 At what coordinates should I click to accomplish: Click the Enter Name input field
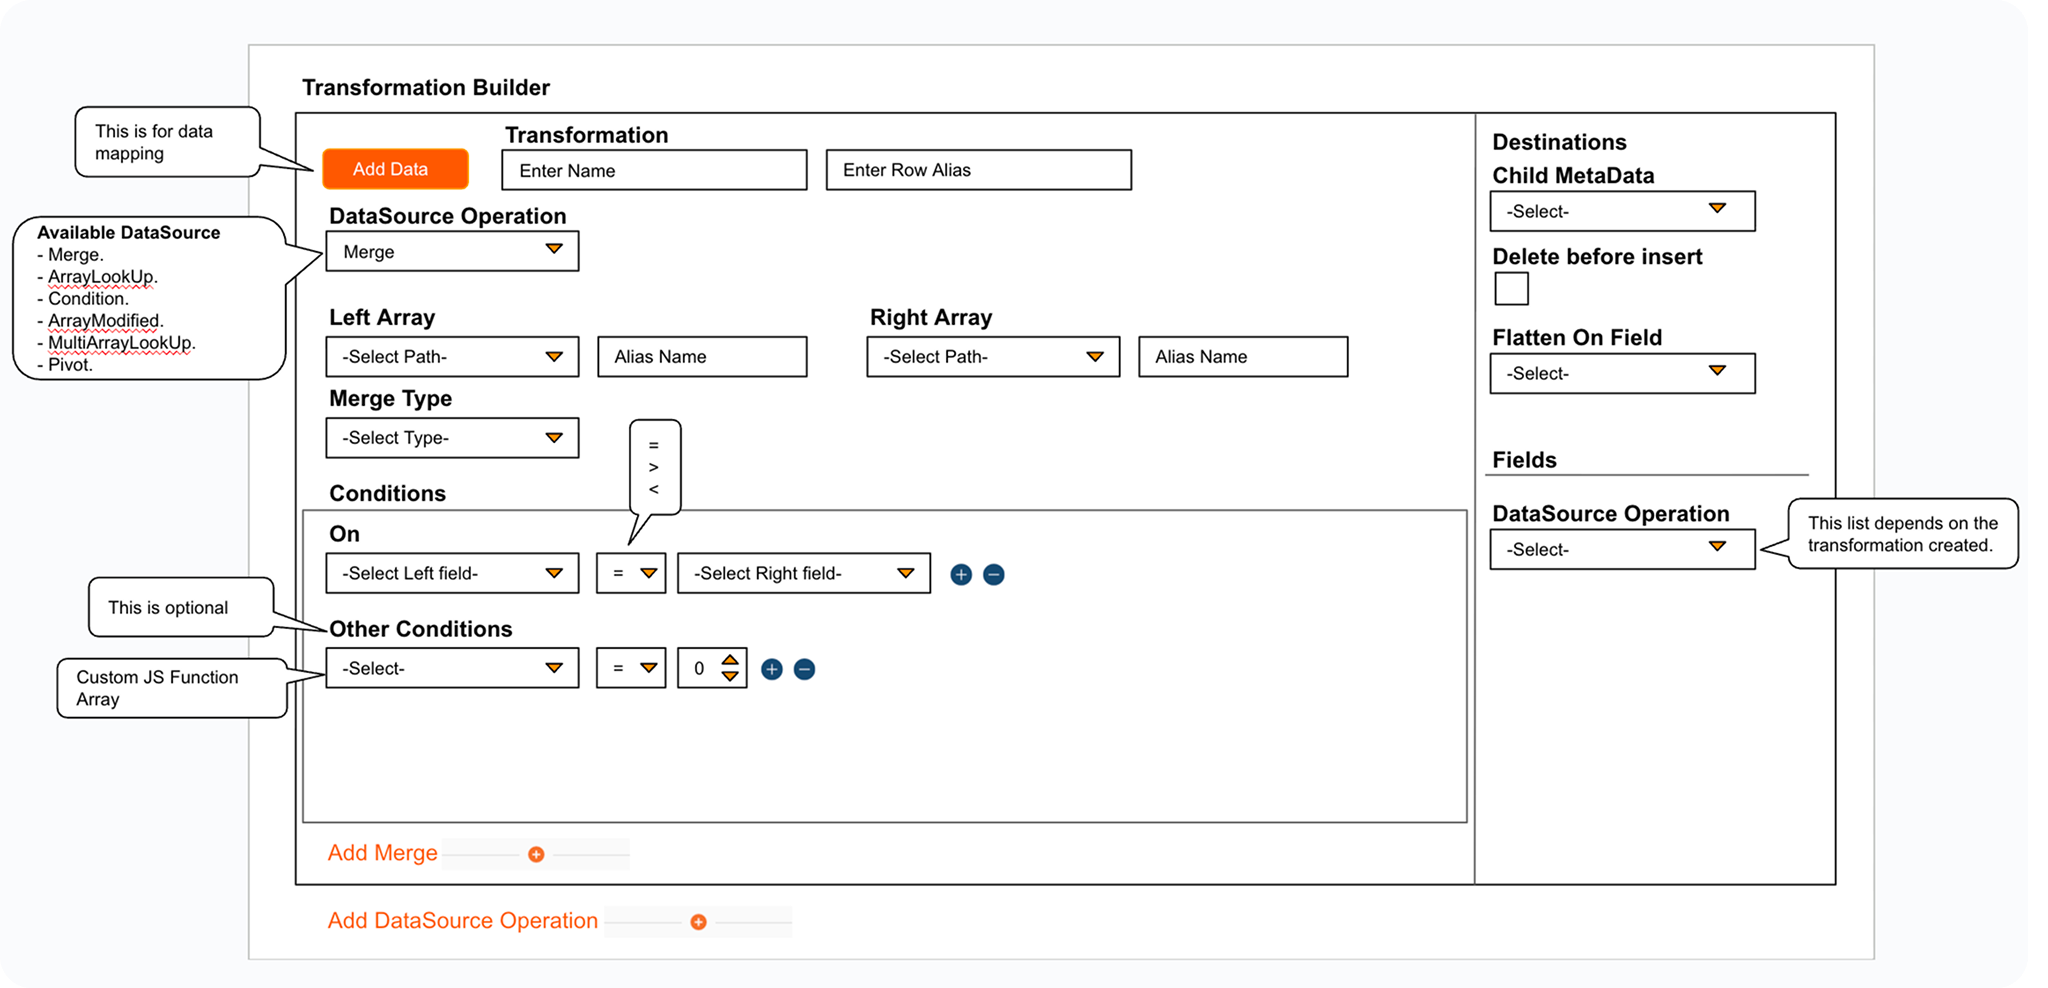tap(654, 170)
